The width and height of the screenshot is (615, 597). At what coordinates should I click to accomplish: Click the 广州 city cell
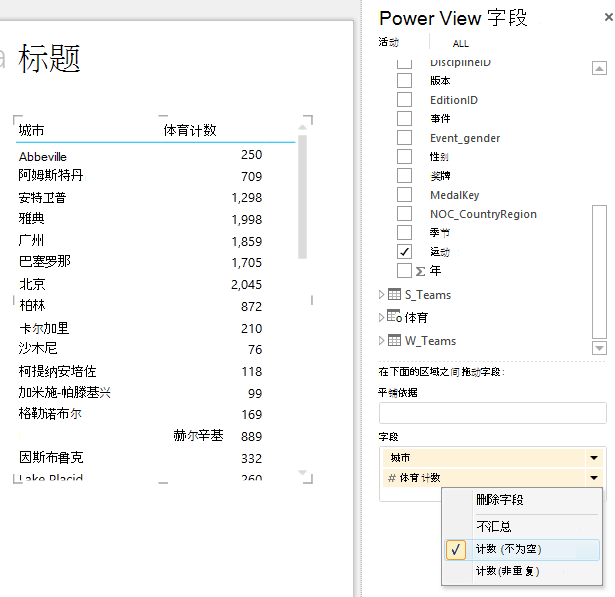tap(31, 240)
